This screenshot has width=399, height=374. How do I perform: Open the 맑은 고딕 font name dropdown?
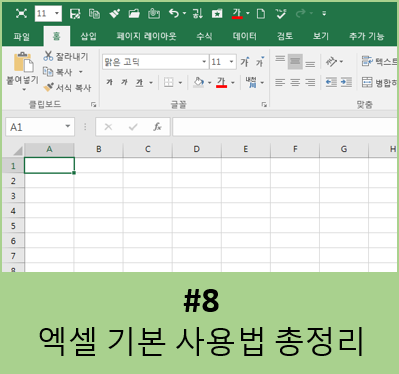pos(204,62)
